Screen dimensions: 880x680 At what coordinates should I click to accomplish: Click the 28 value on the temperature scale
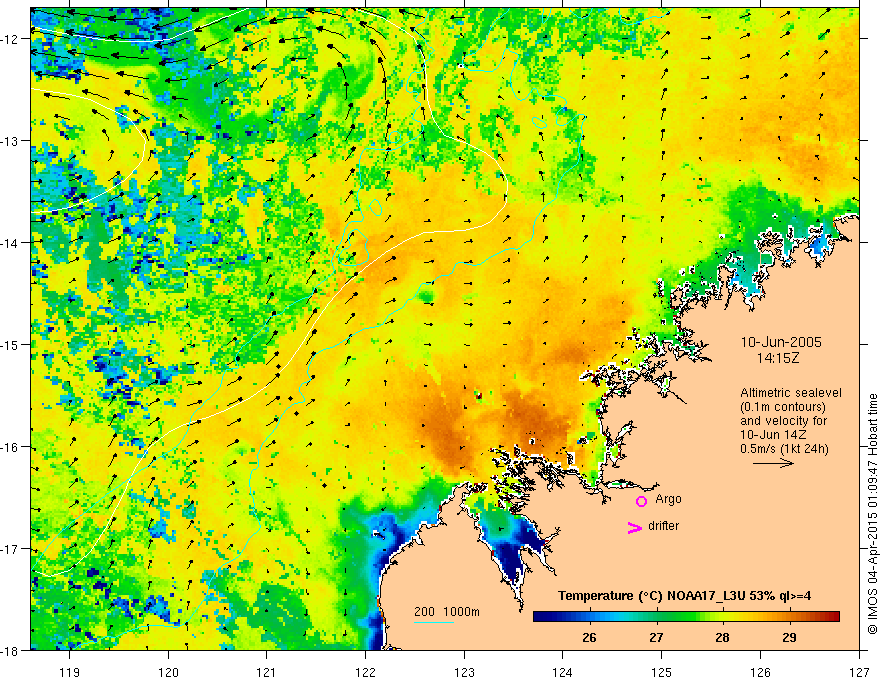click(722, 637)
